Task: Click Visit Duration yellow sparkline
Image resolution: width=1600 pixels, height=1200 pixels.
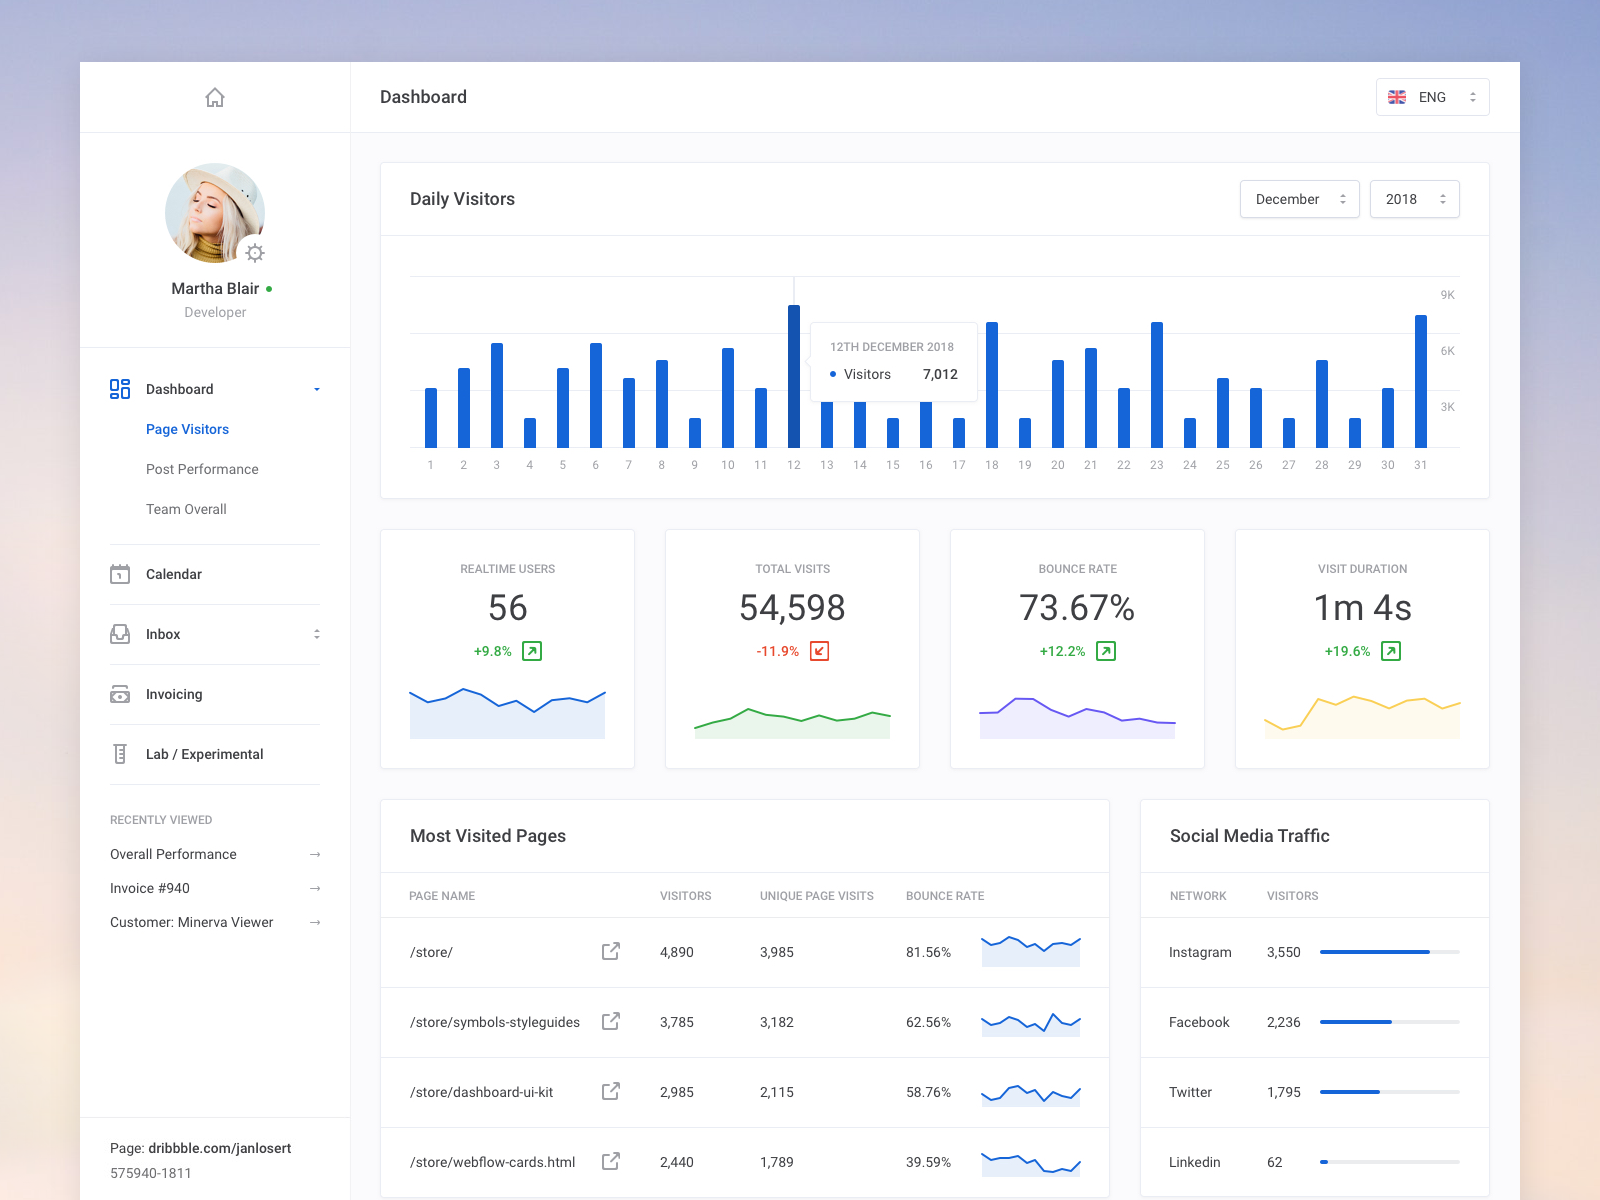Action: pos(1362,717)
